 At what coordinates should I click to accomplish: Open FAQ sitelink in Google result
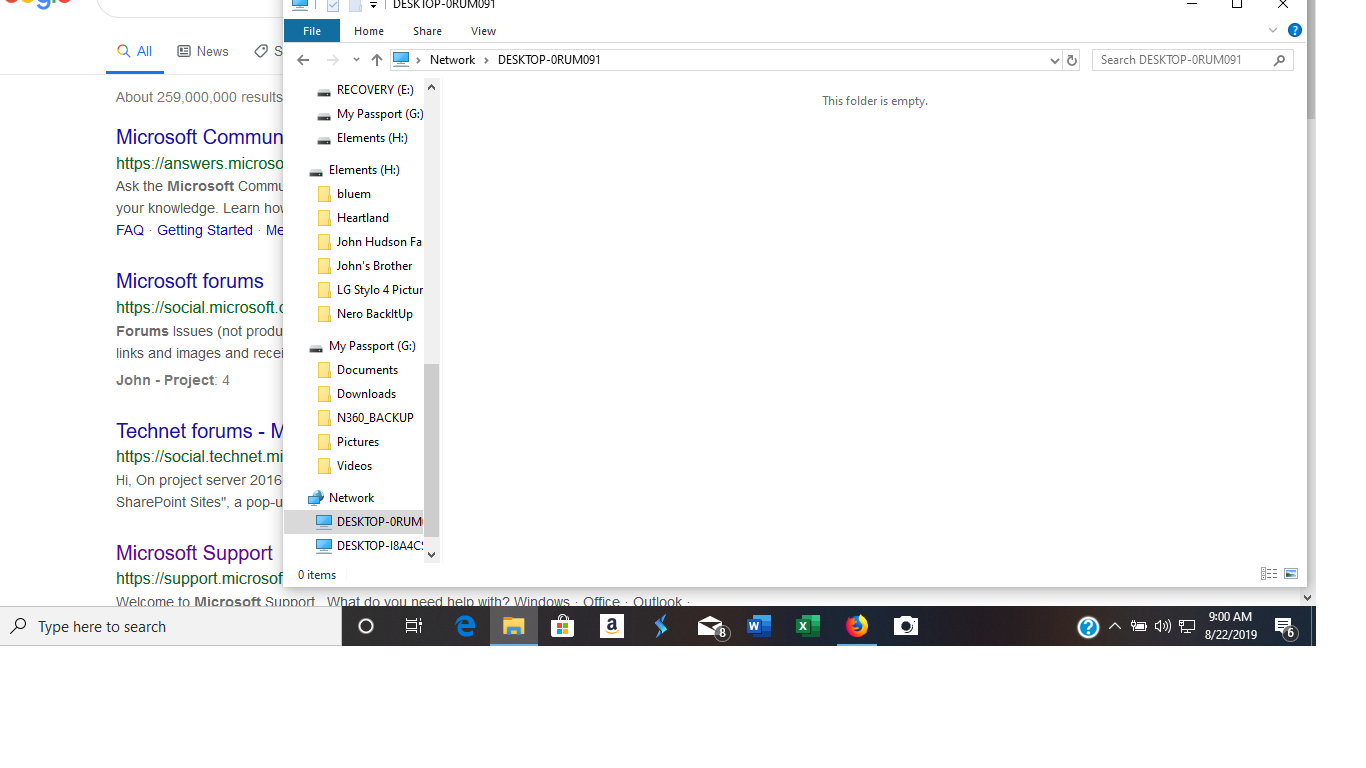pyautogui.click(x=130, y=230)
